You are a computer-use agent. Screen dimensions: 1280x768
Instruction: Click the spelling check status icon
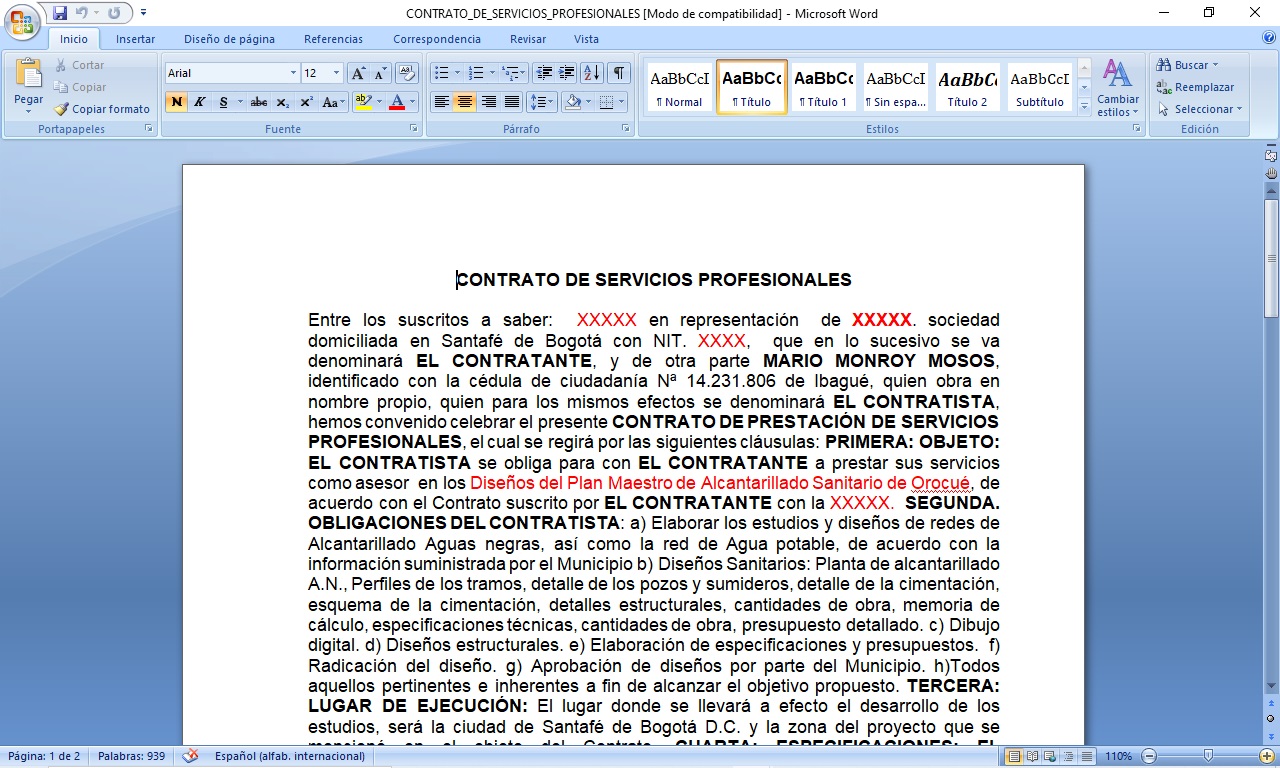coord(190,756)
